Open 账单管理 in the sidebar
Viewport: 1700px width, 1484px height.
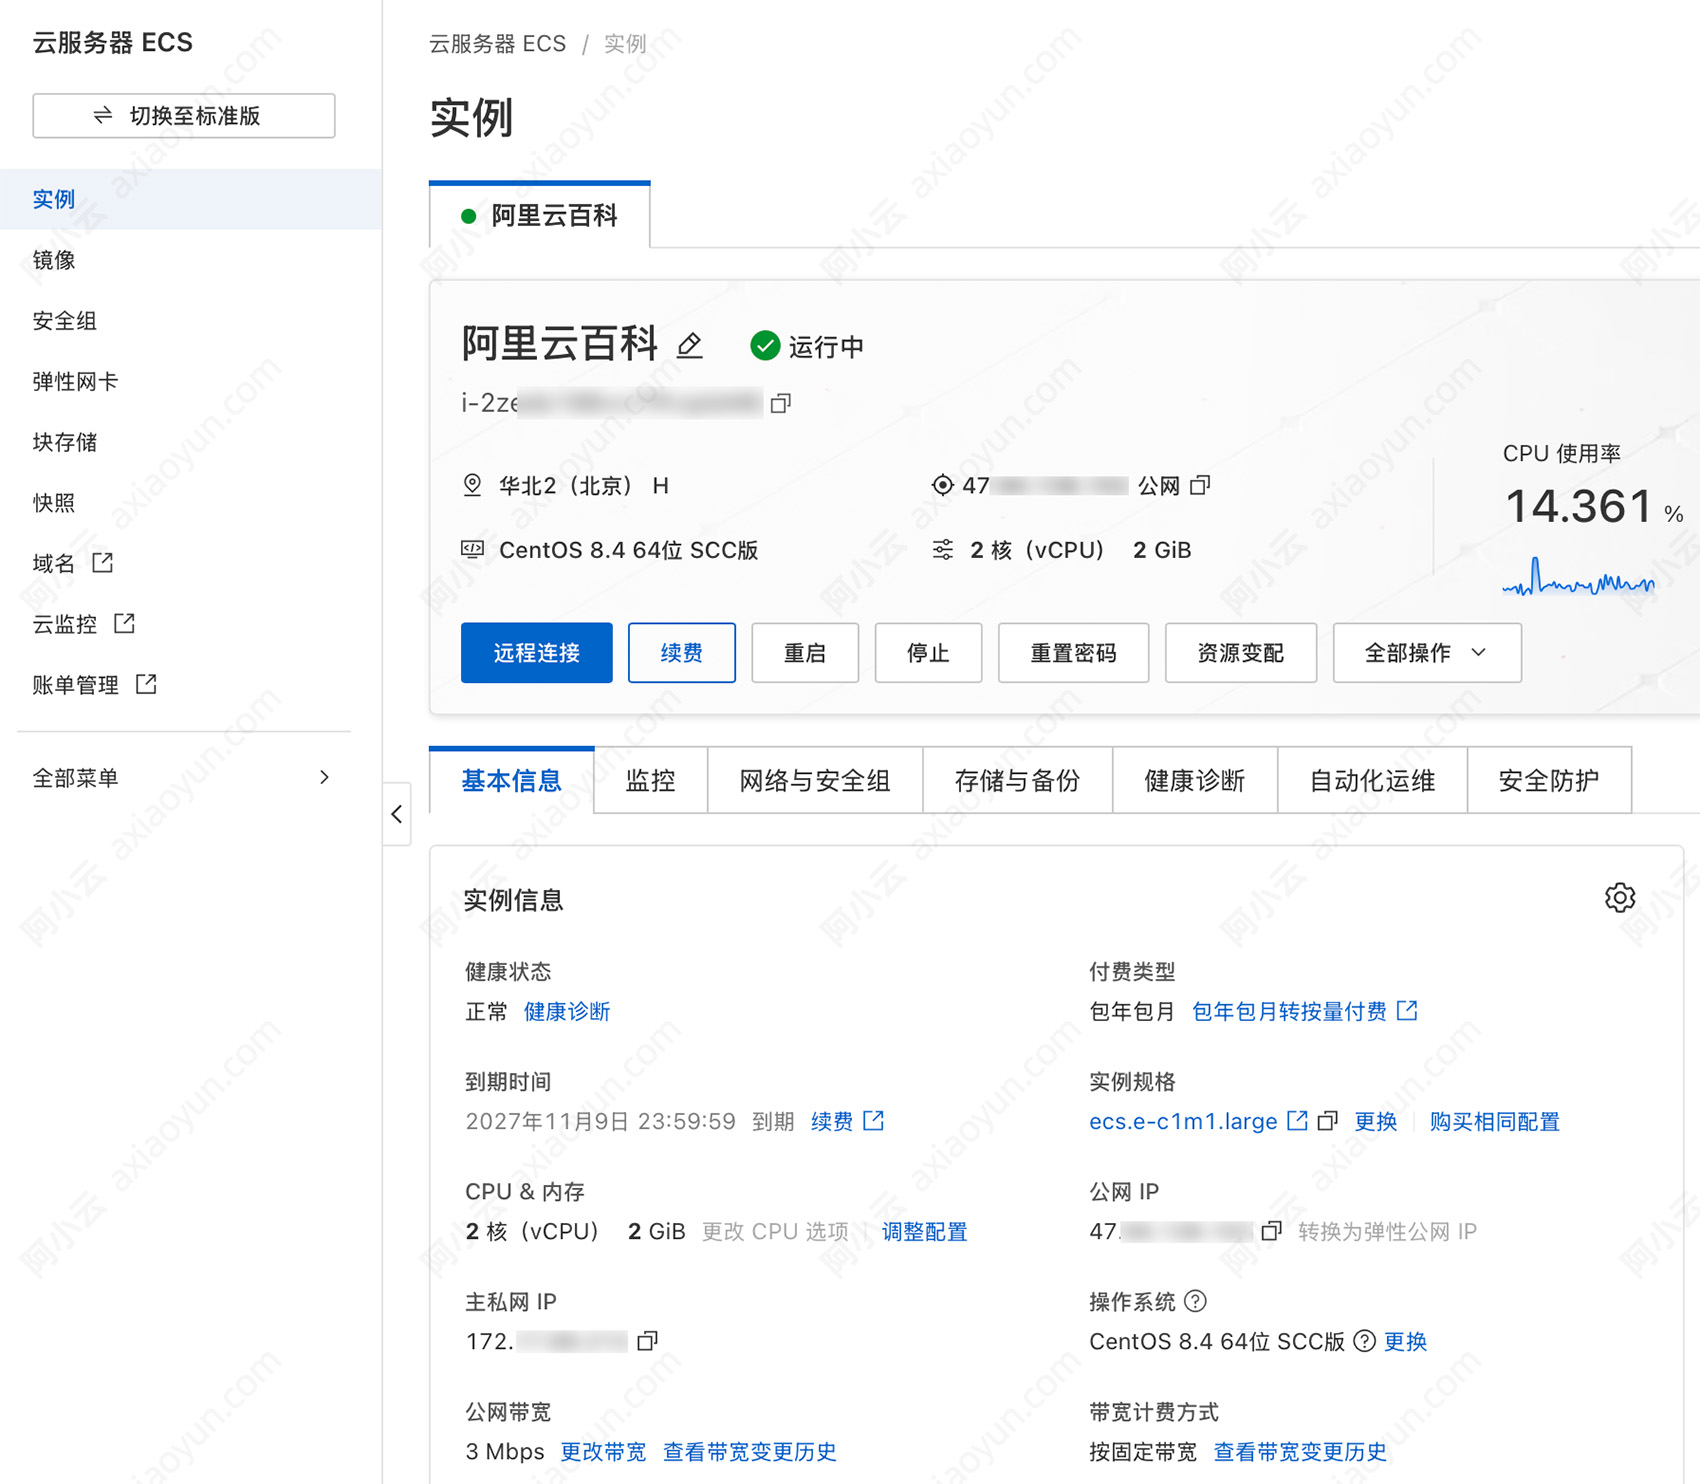click(95, 685)
